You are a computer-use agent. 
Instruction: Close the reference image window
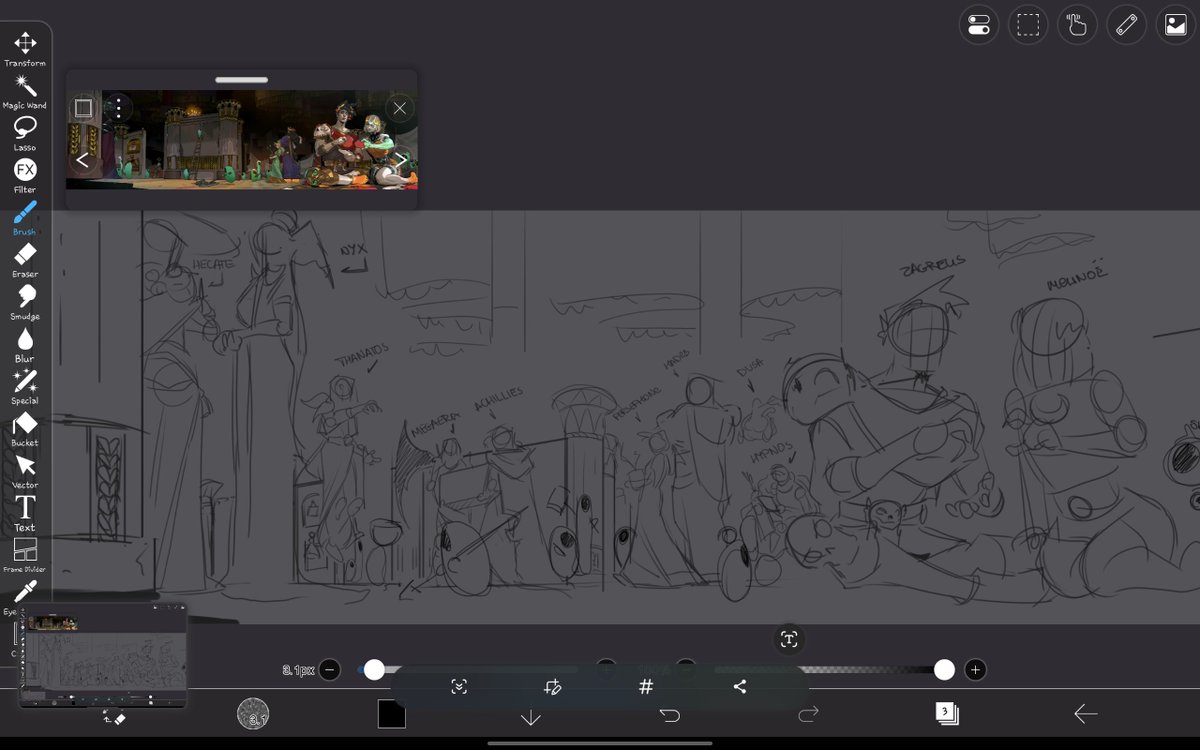pyautogui.click(x=400, y=108)
